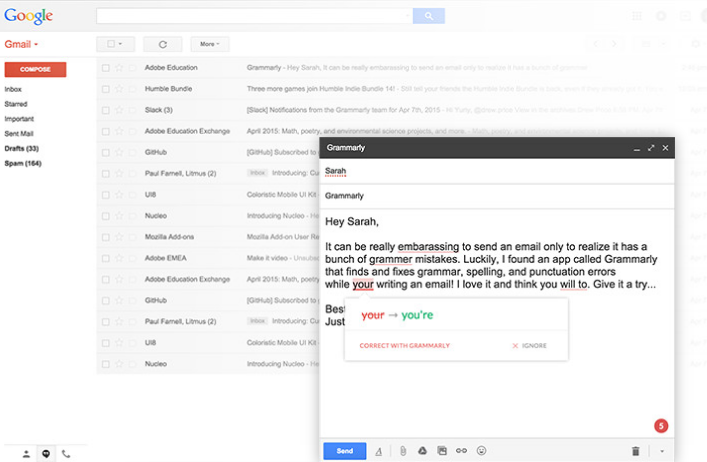The height and width of the screenshot is (462, 707).
Task: Insert a link using the chain icon
Action: (461, 451)
